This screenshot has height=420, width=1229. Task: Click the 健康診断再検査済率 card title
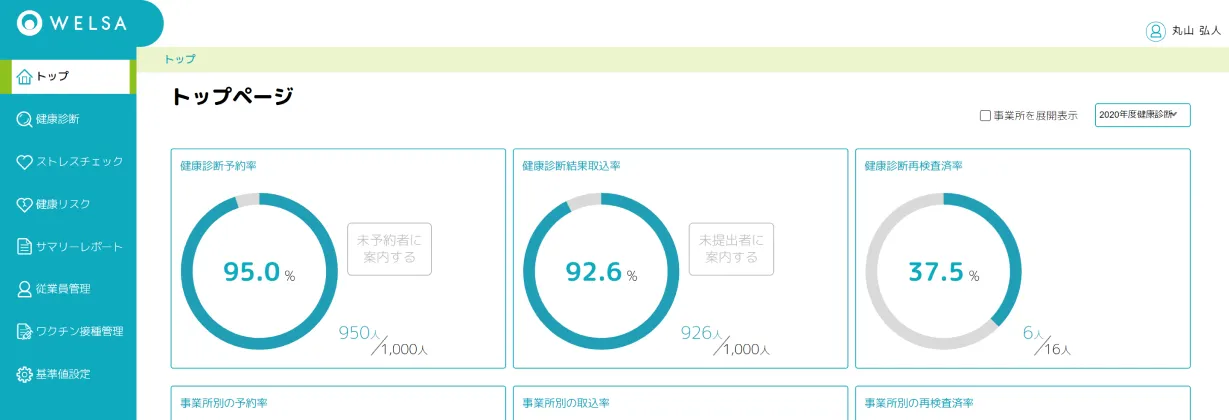pos(913,165)
